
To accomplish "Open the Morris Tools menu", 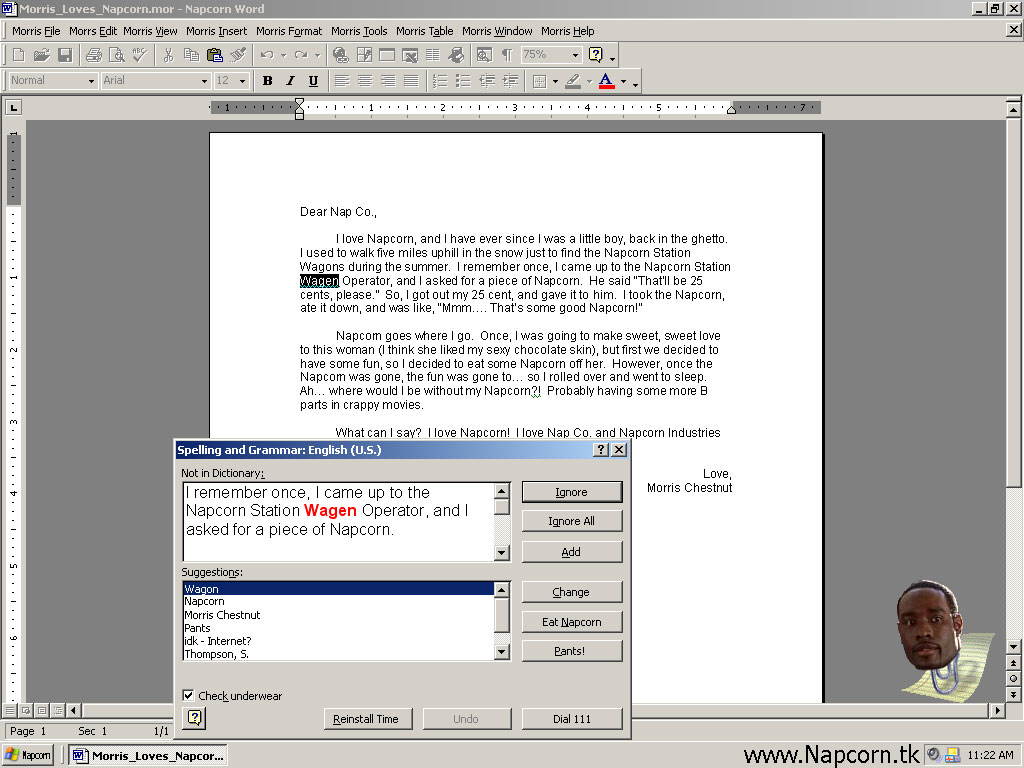I will (359, 31).
